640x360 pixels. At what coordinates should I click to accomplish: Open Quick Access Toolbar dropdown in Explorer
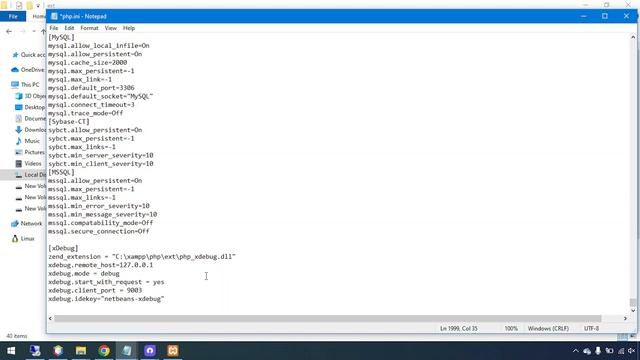click(x=38, y=6)
